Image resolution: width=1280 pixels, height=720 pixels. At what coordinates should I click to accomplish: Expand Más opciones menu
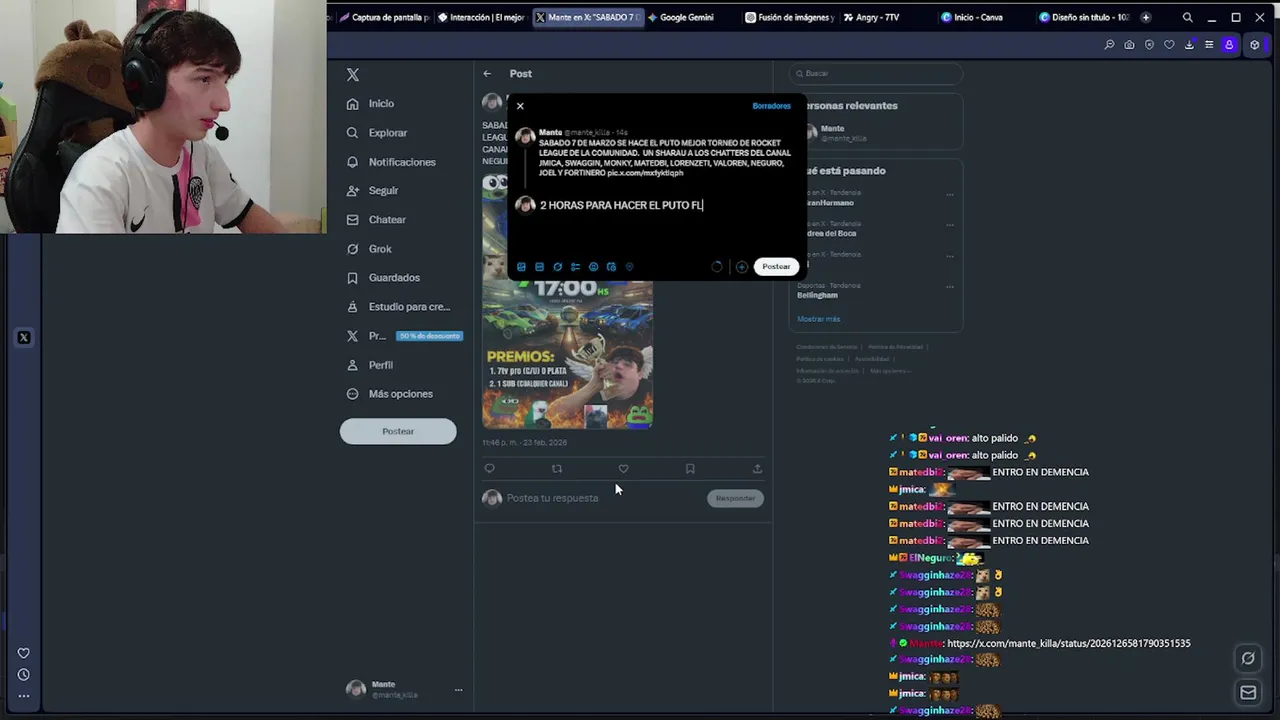pos(390,394)
